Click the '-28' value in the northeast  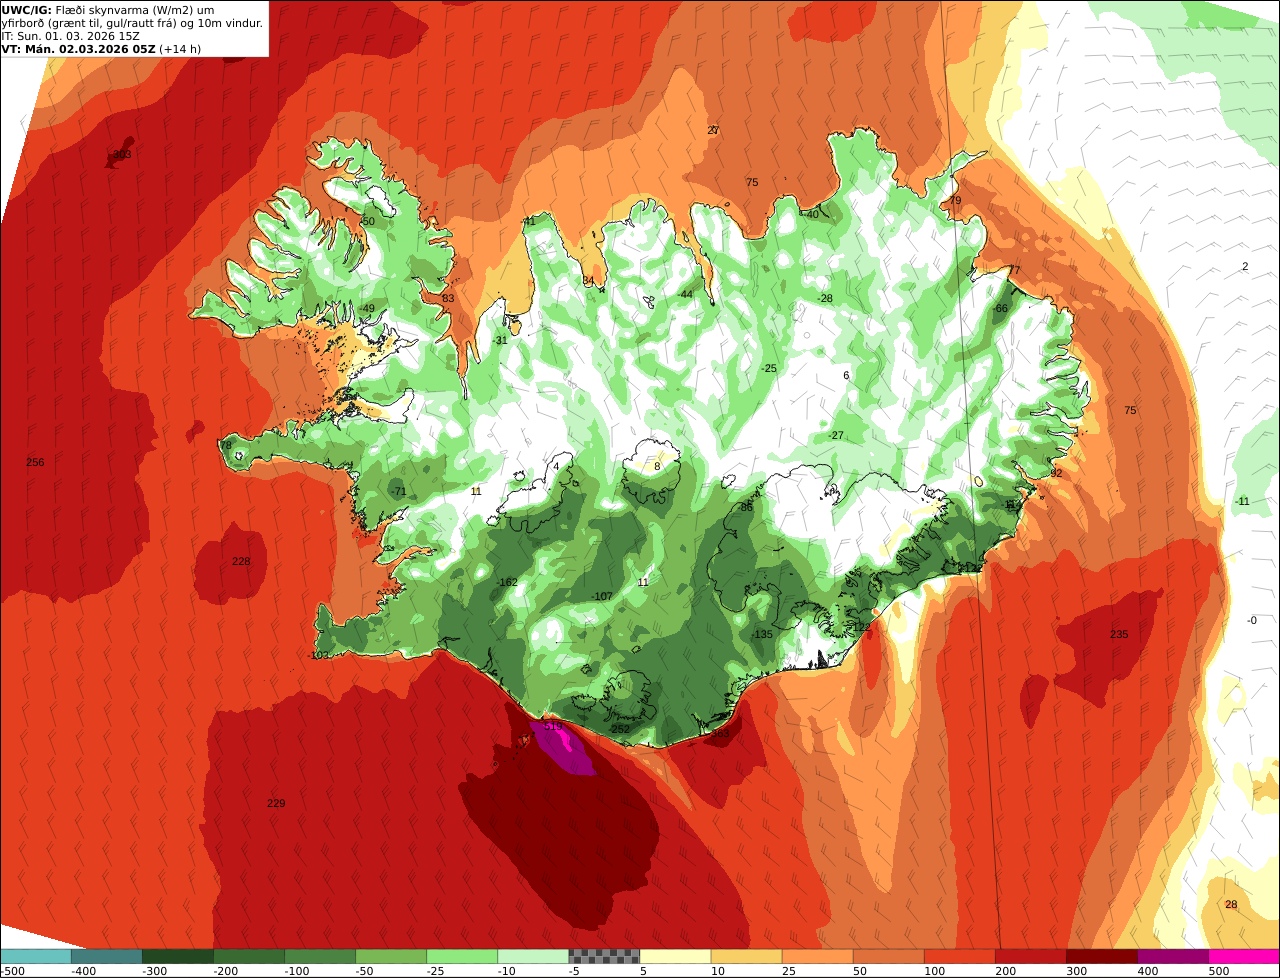point(825,298)
